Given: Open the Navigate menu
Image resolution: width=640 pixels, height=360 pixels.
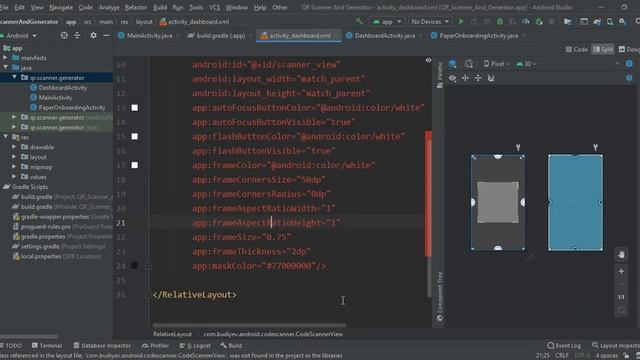Looking at the screenshot, I should pos(61,7).
